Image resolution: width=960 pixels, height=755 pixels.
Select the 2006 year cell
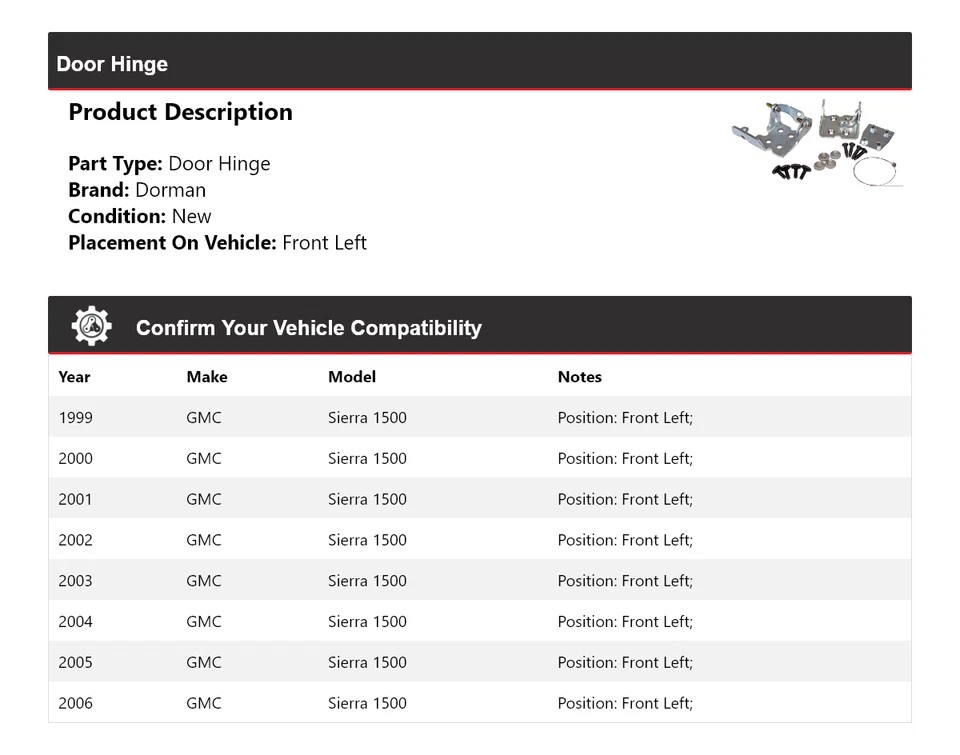(75, 703)
